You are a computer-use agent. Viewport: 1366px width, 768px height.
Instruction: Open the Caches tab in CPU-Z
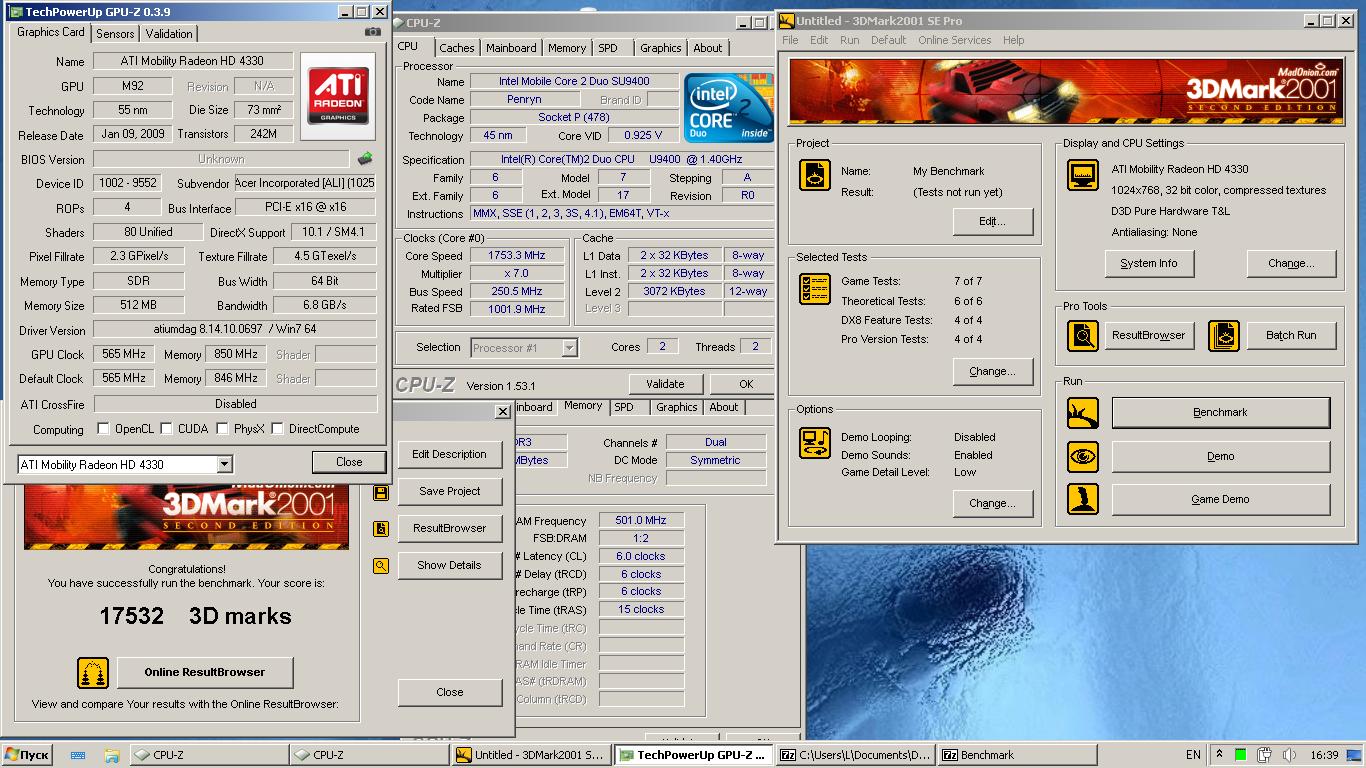click(457, 48)
